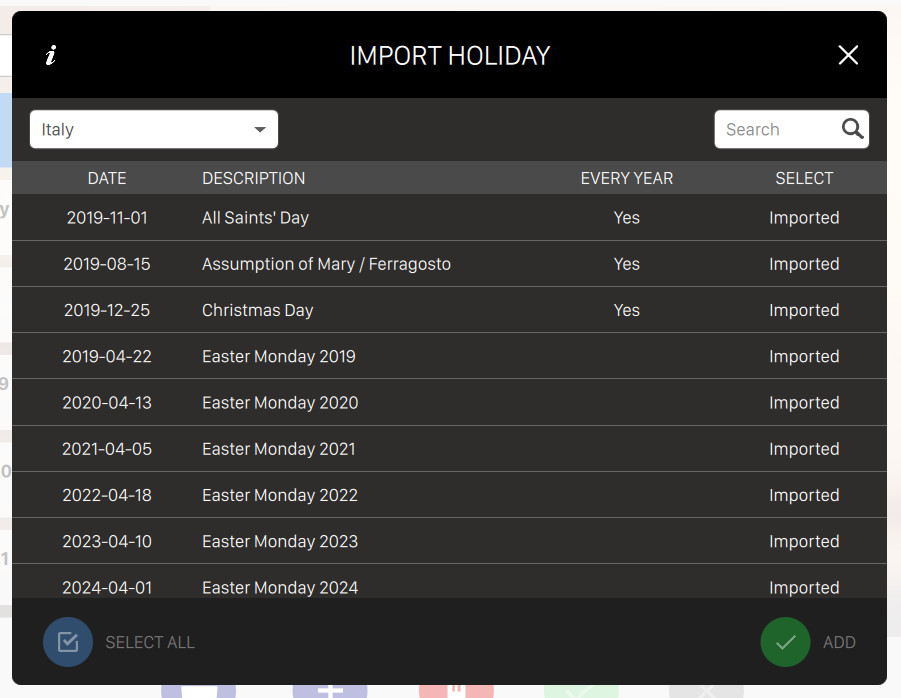
Task: Toggle Imported status for Easter Monday 2021
Action: pos(804,449)
